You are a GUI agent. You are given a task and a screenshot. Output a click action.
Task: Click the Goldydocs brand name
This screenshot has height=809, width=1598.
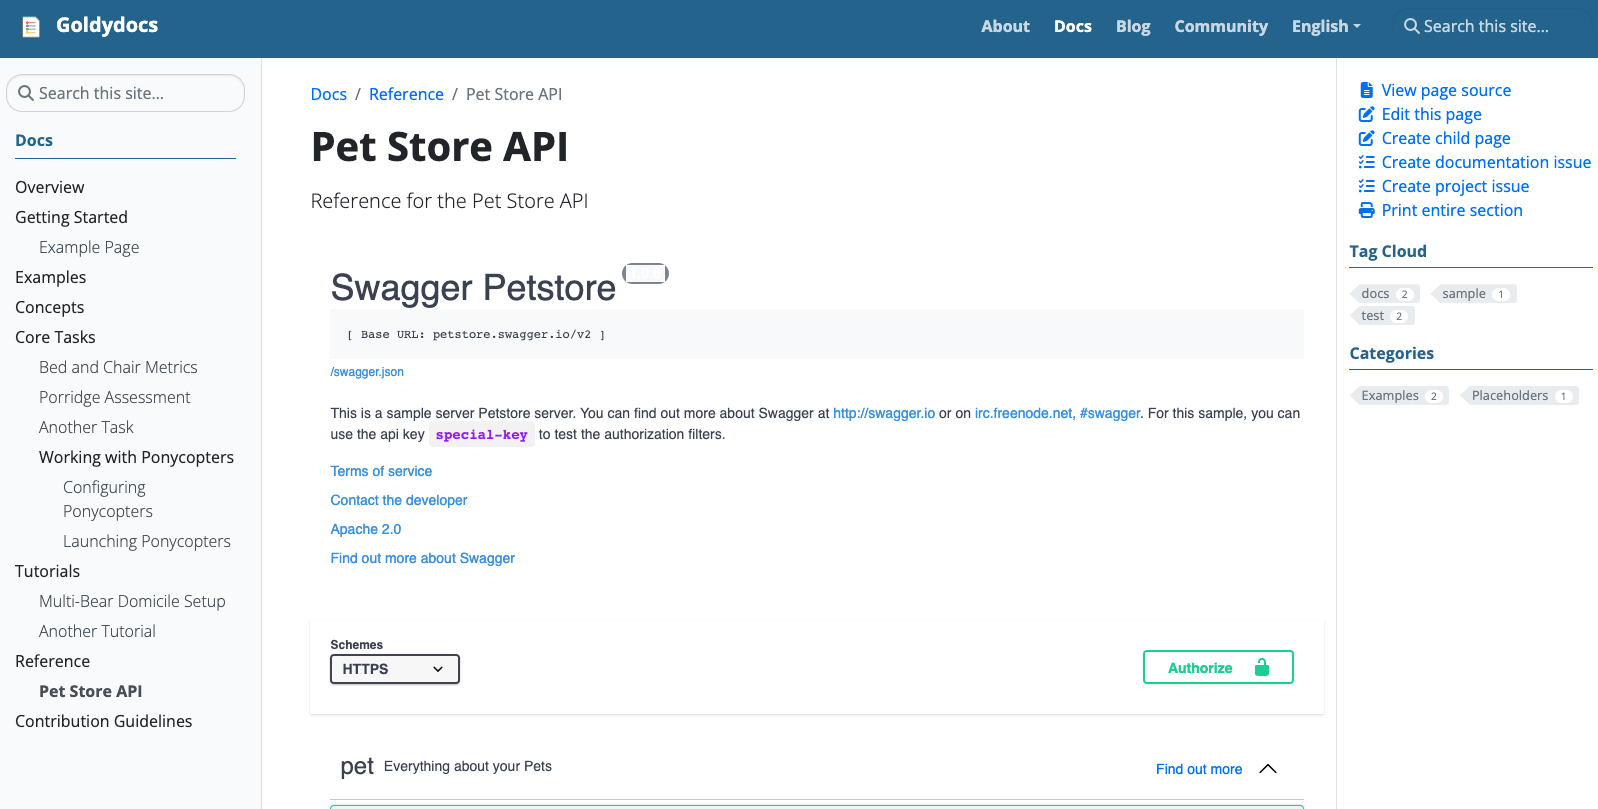tap(107, 25)
